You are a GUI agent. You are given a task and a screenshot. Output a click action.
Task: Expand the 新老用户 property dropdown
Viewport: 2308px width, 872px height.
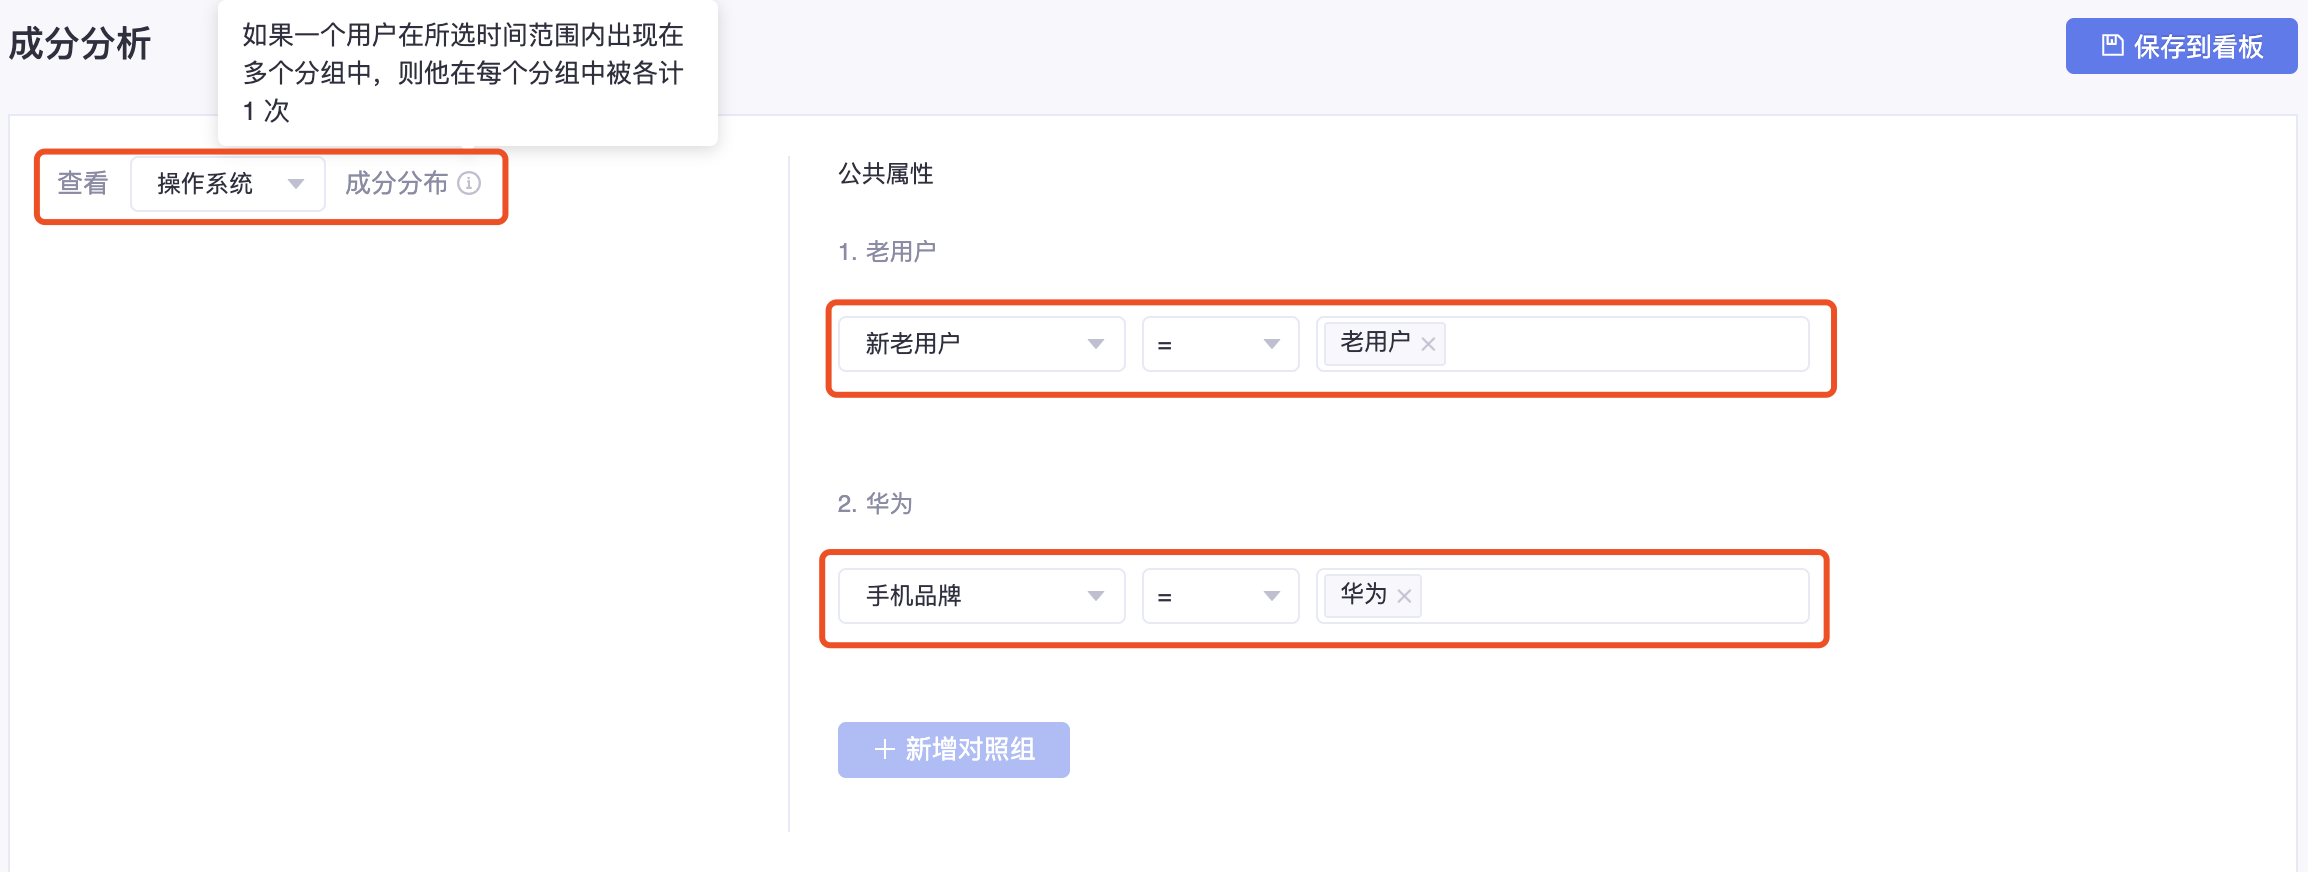pyautogui.click(x=982, y=344)
